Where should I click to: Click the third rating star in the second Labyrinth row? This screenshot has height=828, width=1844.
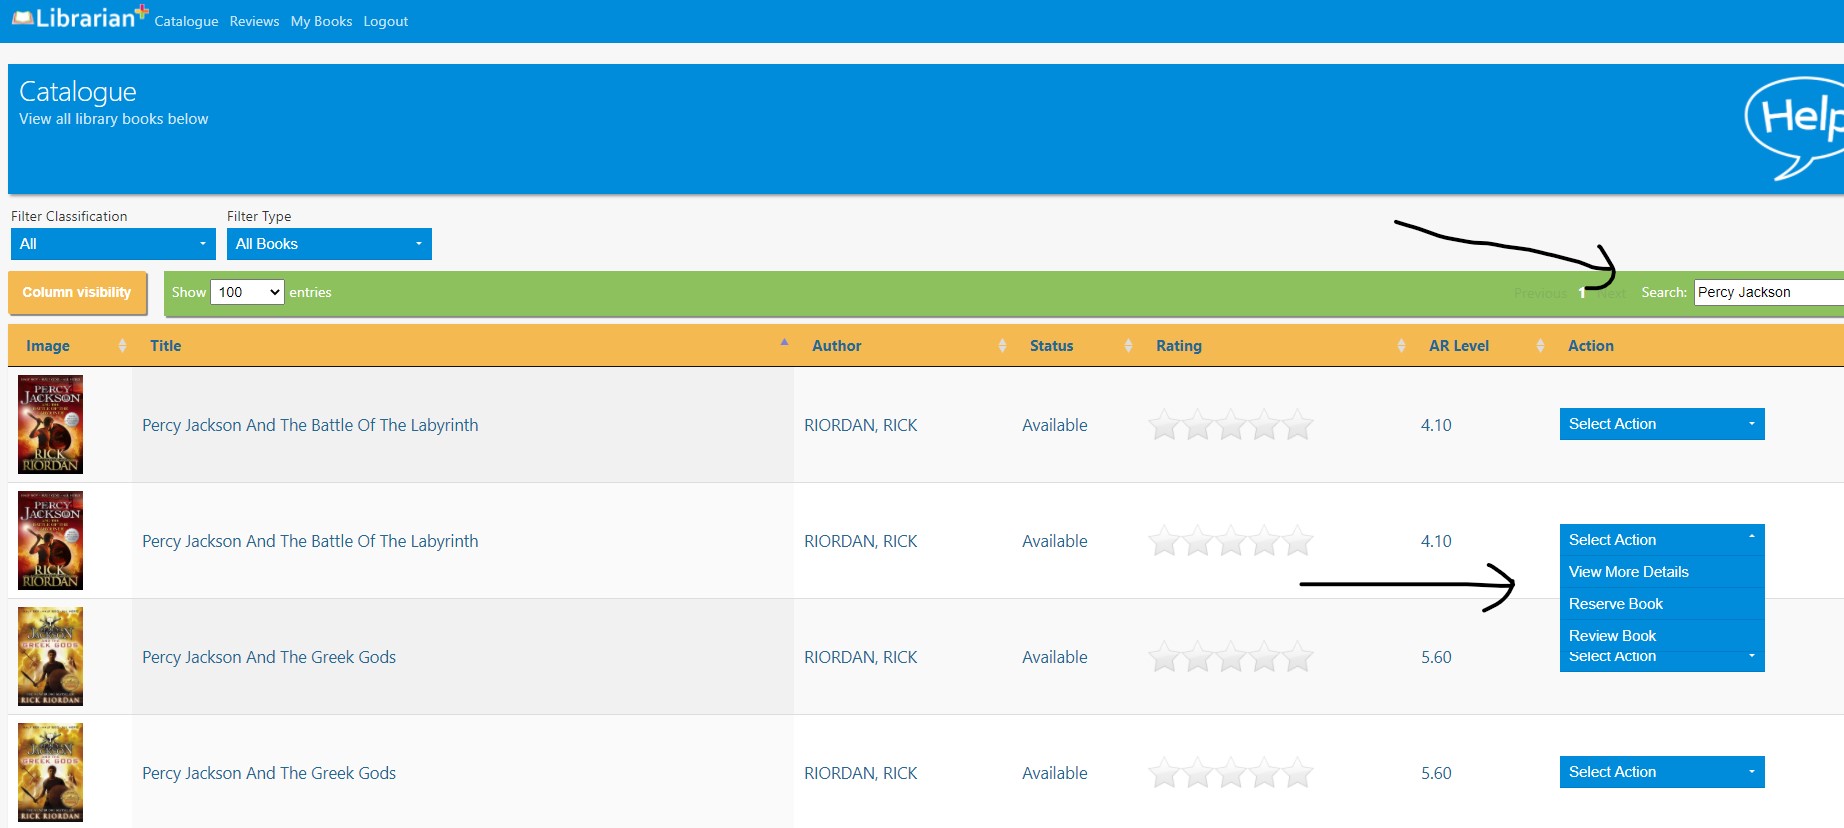1231,541
